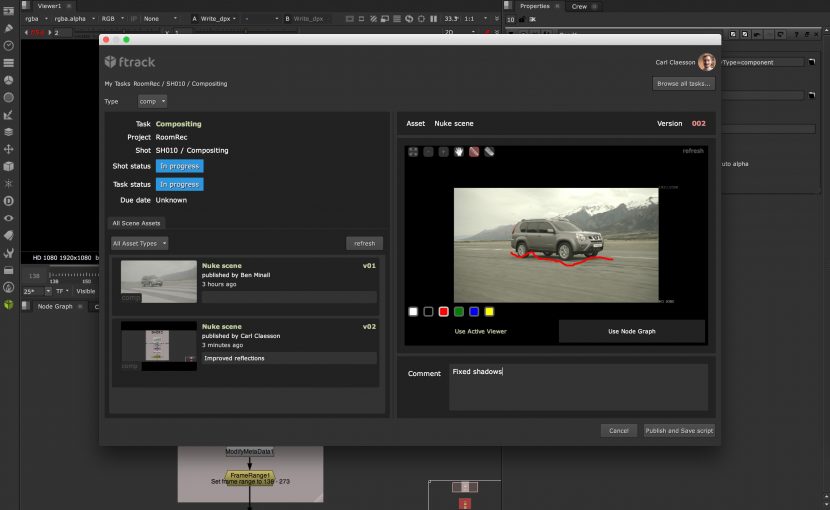The width and height of the screenshot is (830, 510).
Task: Open the Image nodes menu in Nuke toolbar
Action: coord(8,11)
